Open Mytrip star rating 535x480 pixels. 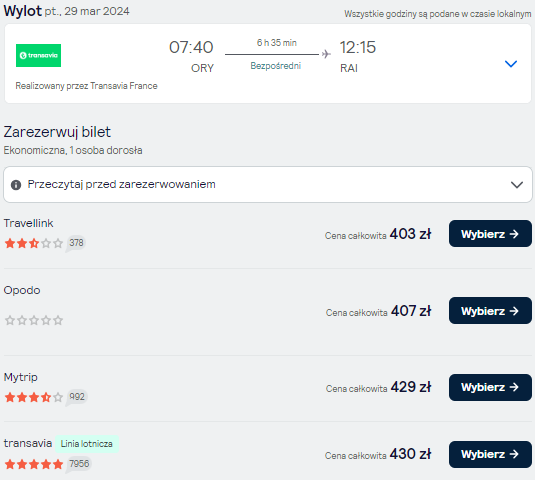coord(34,397)
